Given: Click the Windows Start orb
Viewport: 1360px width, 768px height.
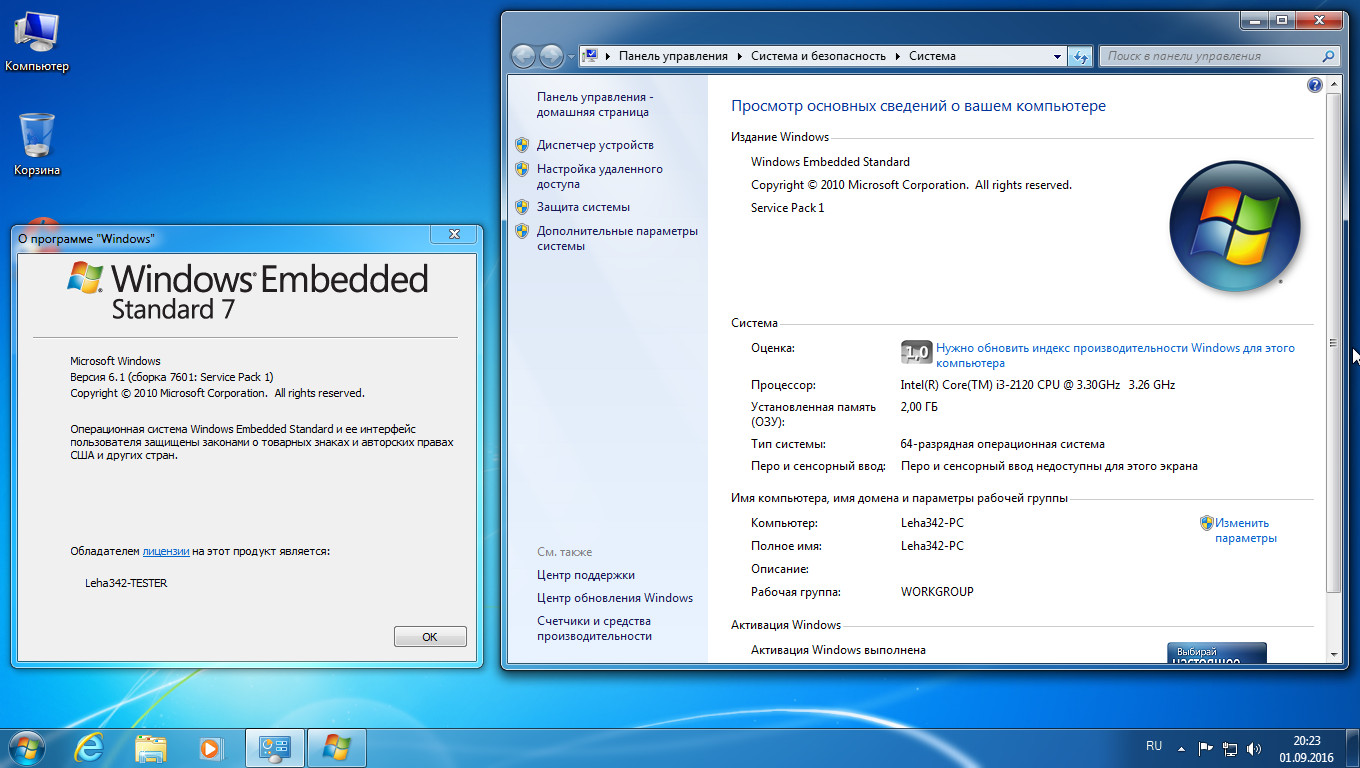Looking at the screenshot, I should [26, 747].
